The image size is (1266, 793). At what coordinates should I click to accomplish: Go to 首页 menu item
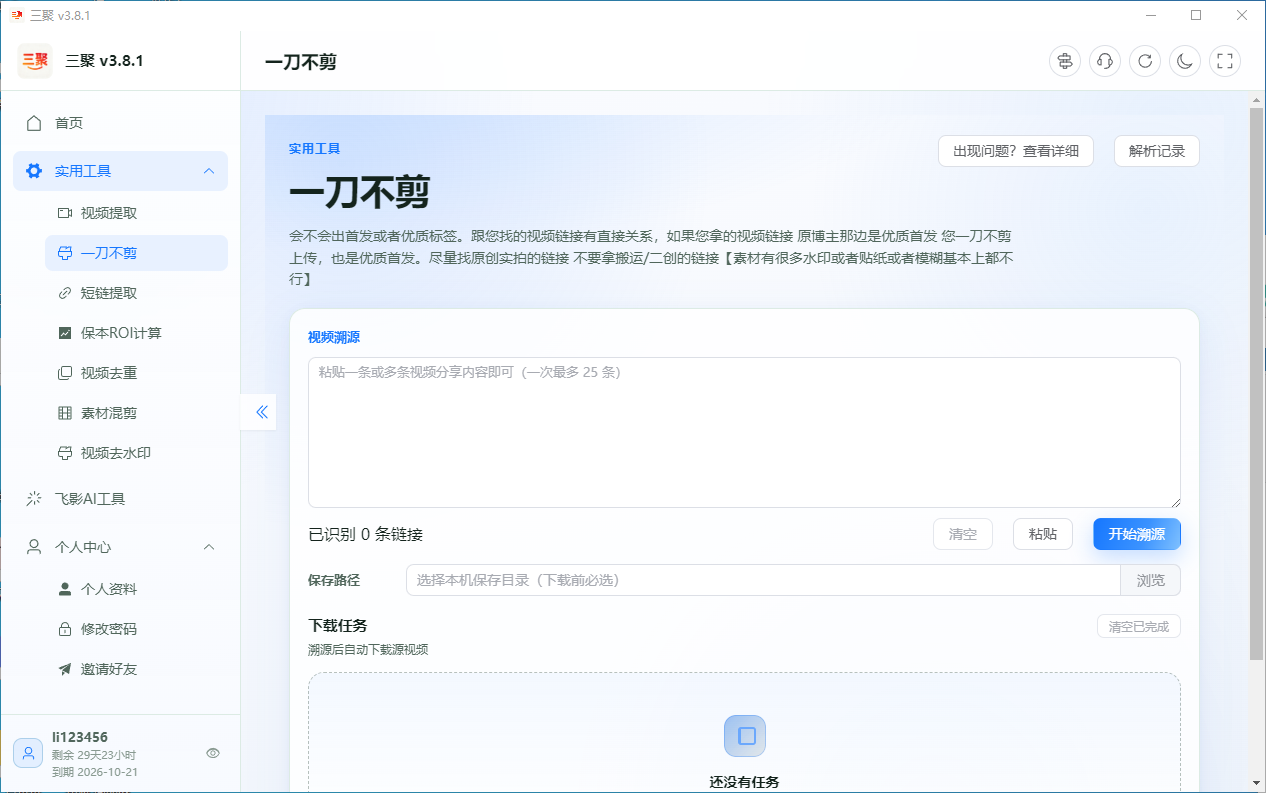[120, 123]
